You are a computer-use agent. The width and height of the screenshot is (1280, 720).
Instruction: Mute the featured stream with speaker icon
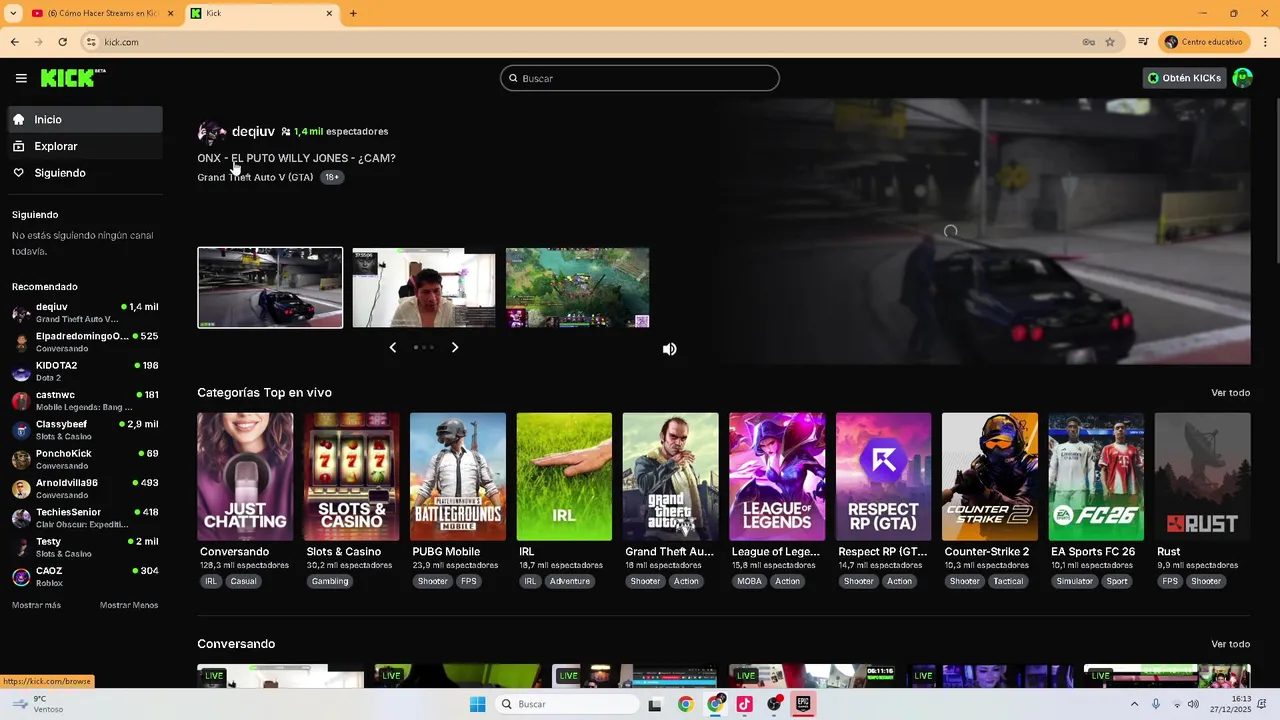click(669, 349)
